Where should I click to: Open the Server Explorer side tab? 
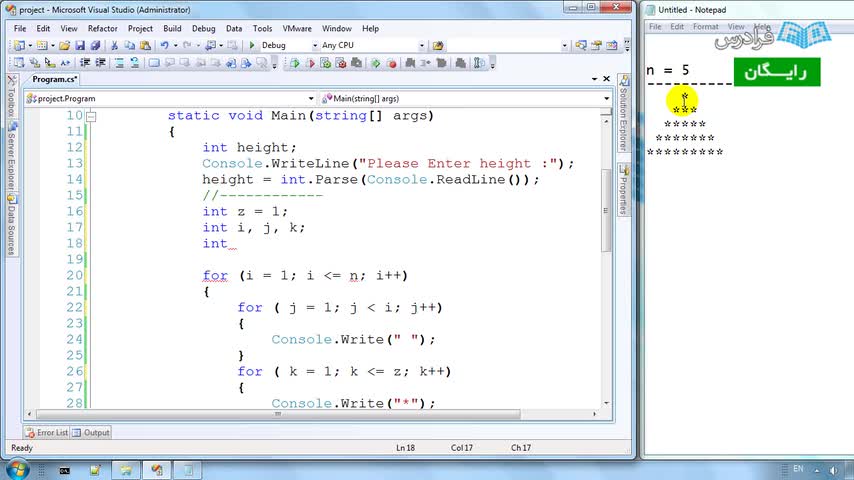[11, 157]
